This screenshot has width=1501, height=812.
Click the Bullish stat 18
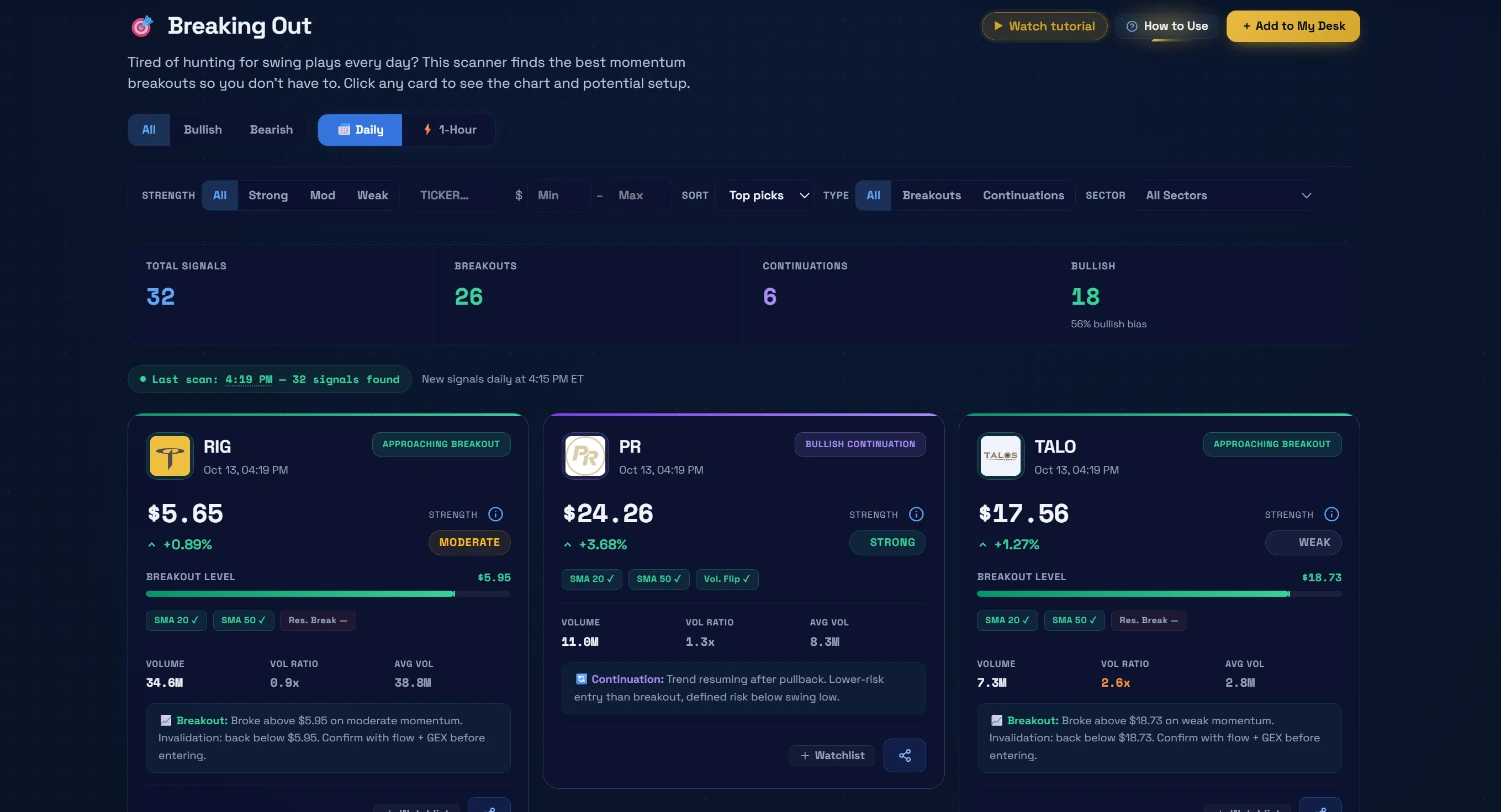coord(1085,297)
